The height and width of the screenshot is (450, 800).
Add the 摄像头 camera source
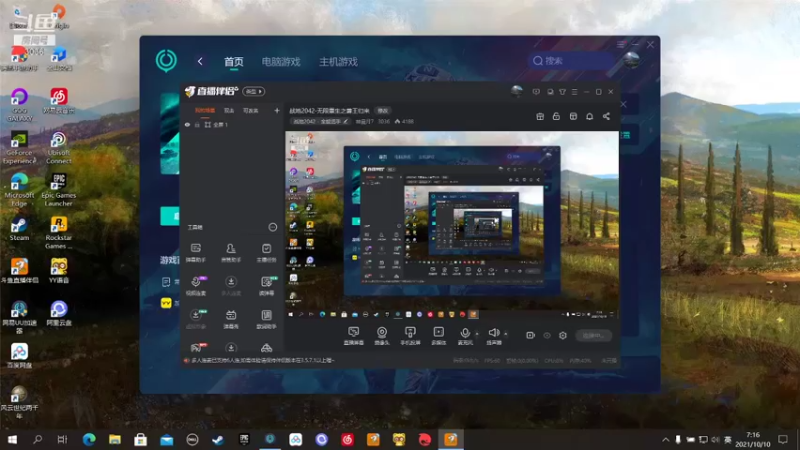coord(382,336)
